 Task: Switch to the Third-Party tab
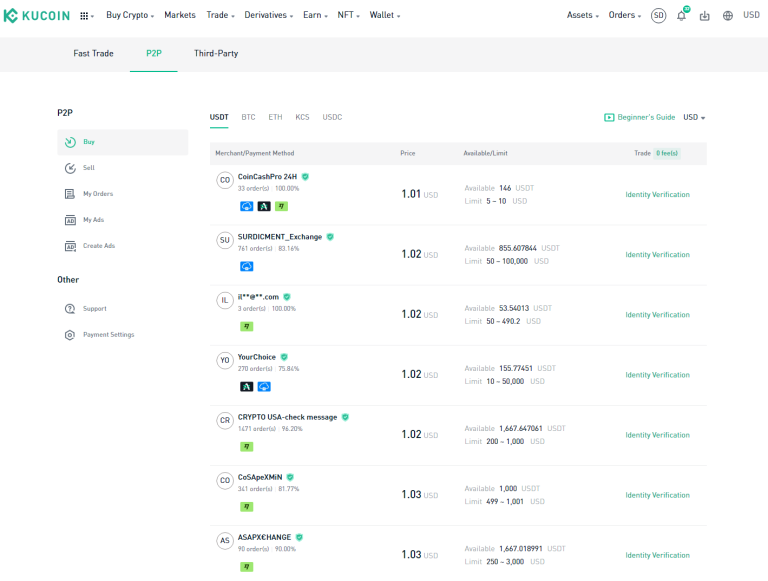tap(216, 53)
